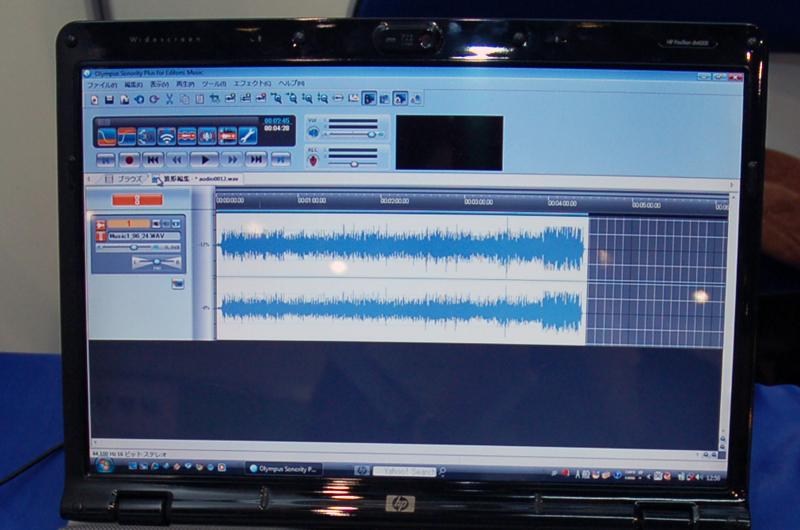Click the lower channel waveform
The image size is (800, 530).
[x=402, y=309]
